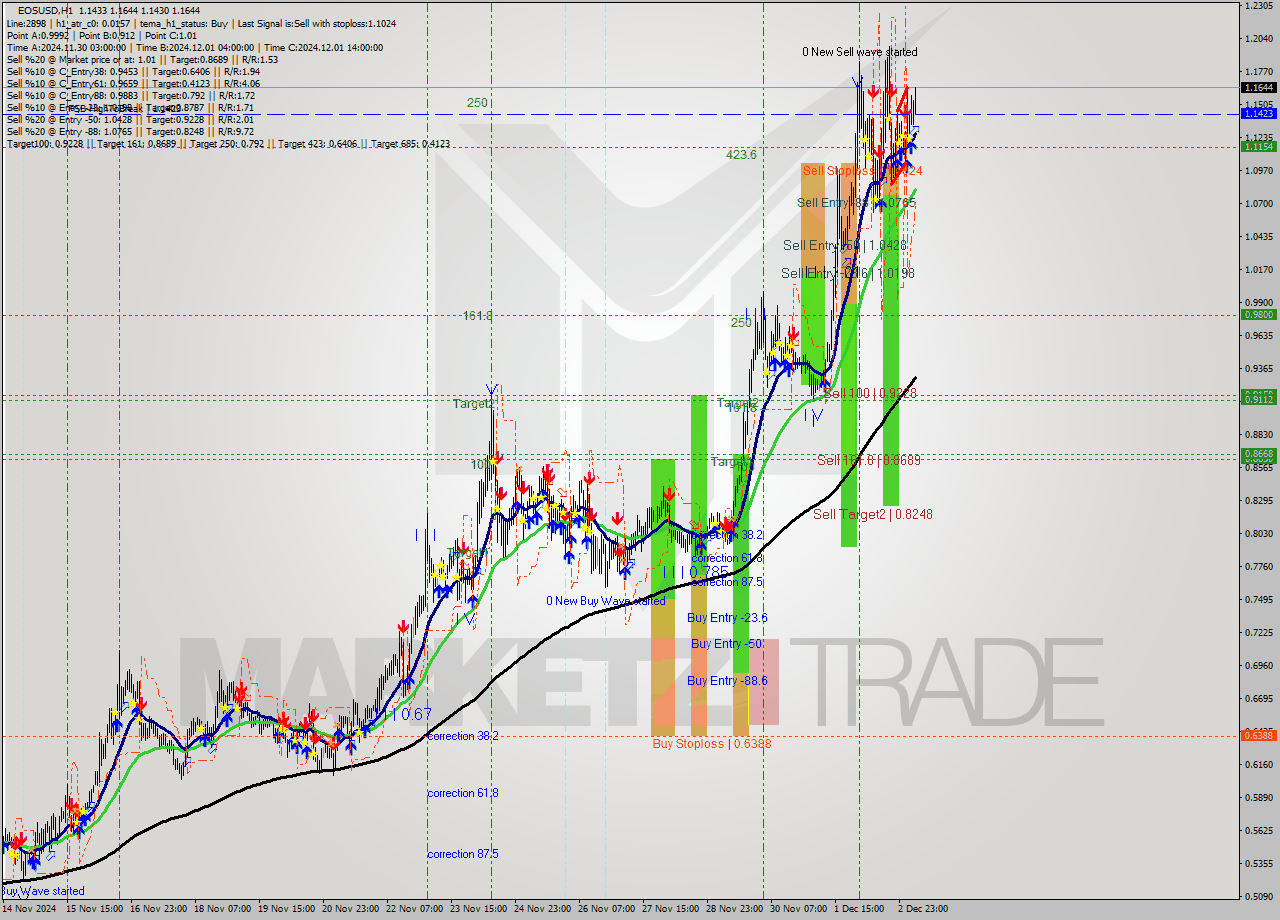Select the 'Sell 100 | 0.9228' label
The width and height of the screenshot is (1280, 920).
(870, 394)
